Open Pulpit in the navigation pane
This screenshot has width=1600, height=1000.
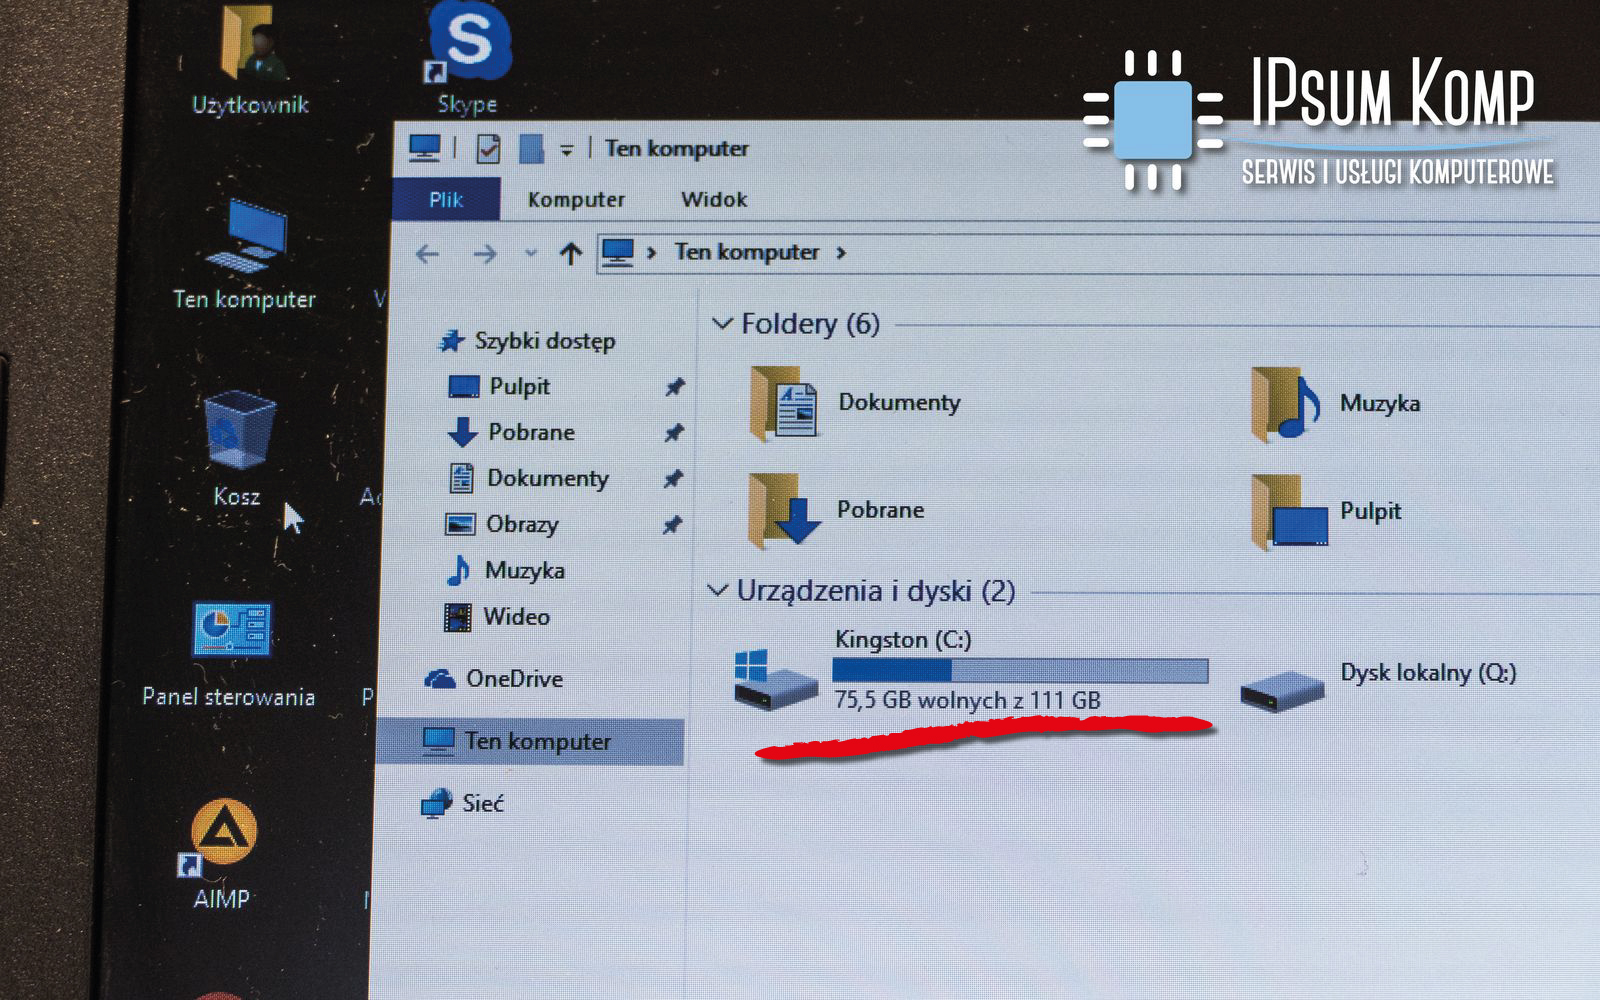coord(500,386)
